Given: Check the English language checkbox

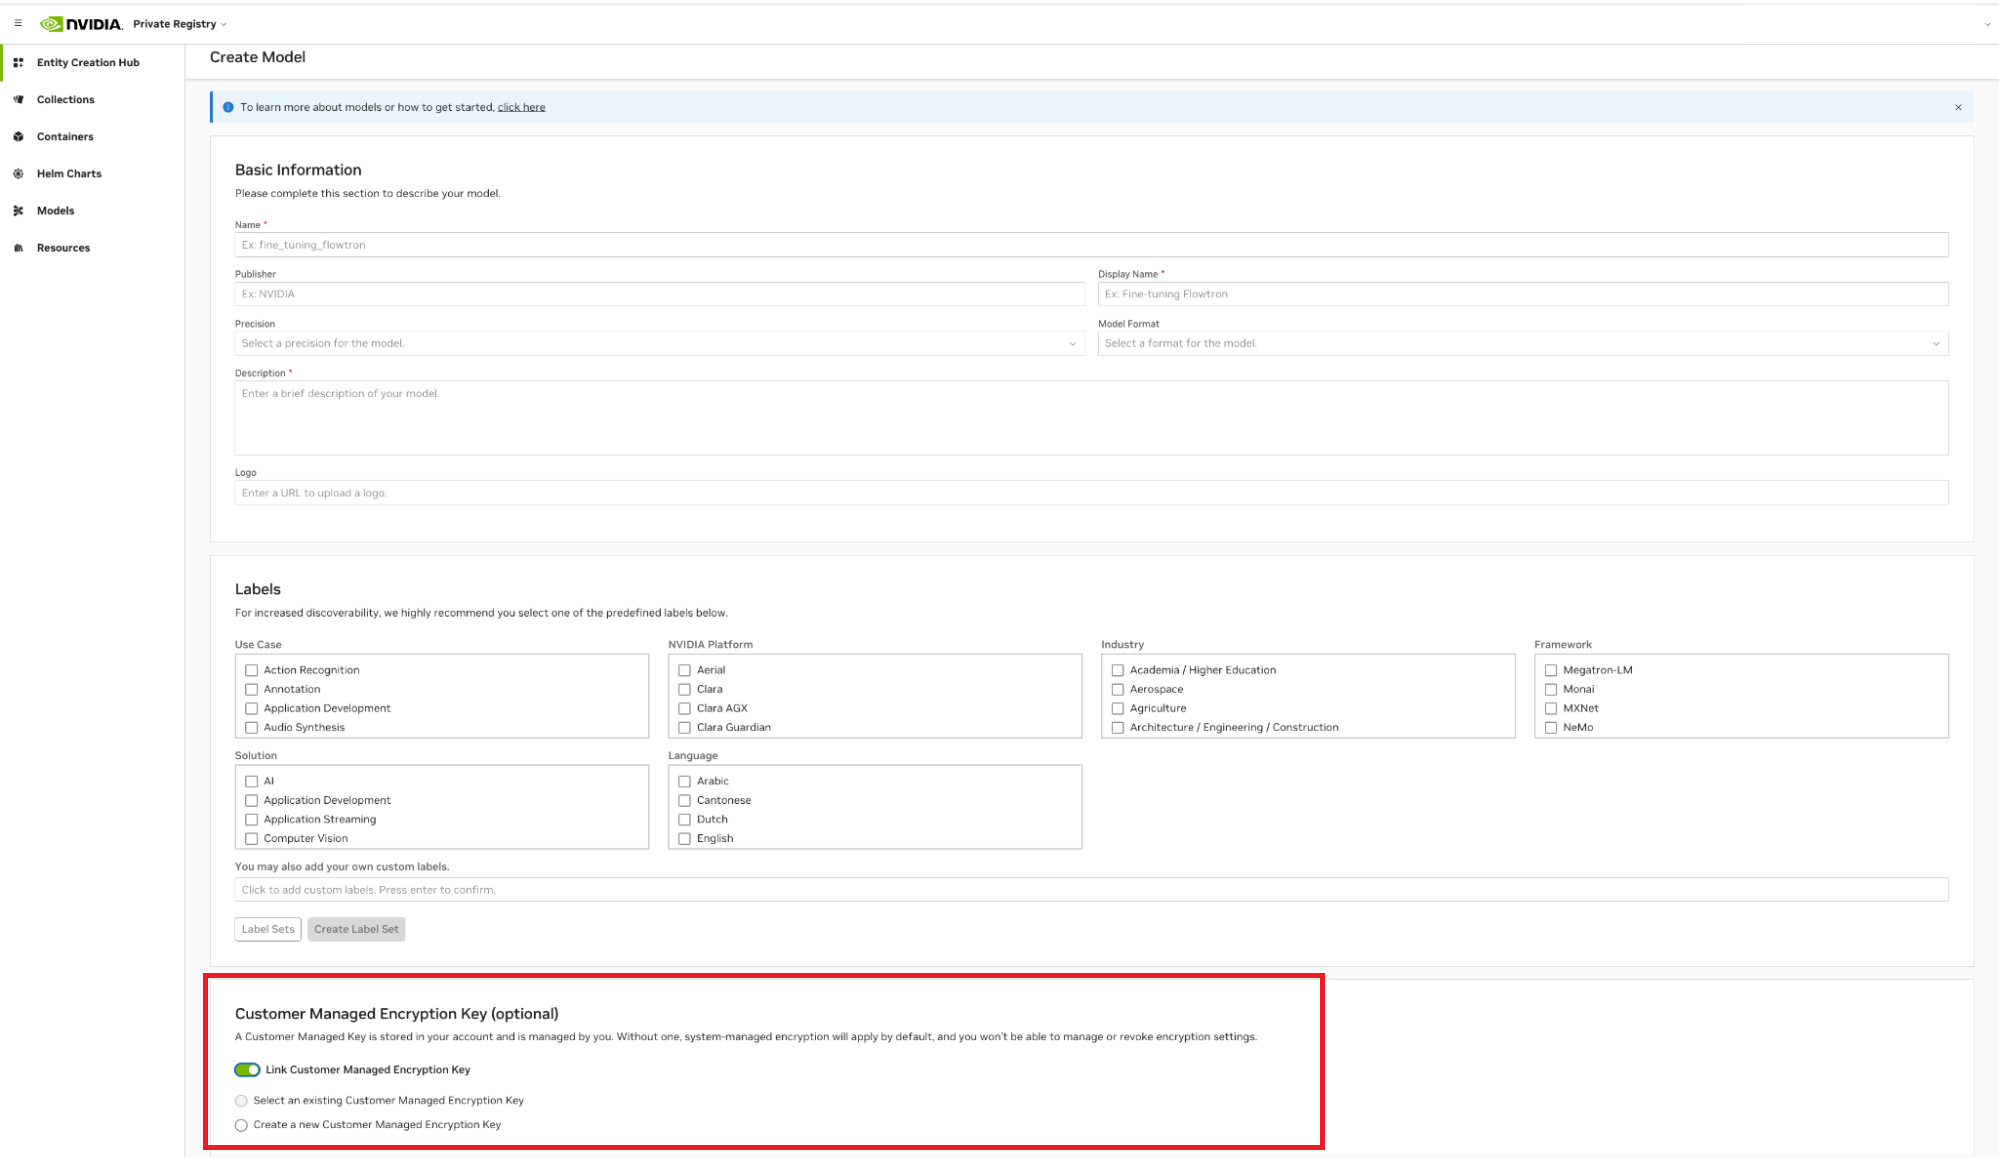Looking at the screenshot, I should [685, 838].
